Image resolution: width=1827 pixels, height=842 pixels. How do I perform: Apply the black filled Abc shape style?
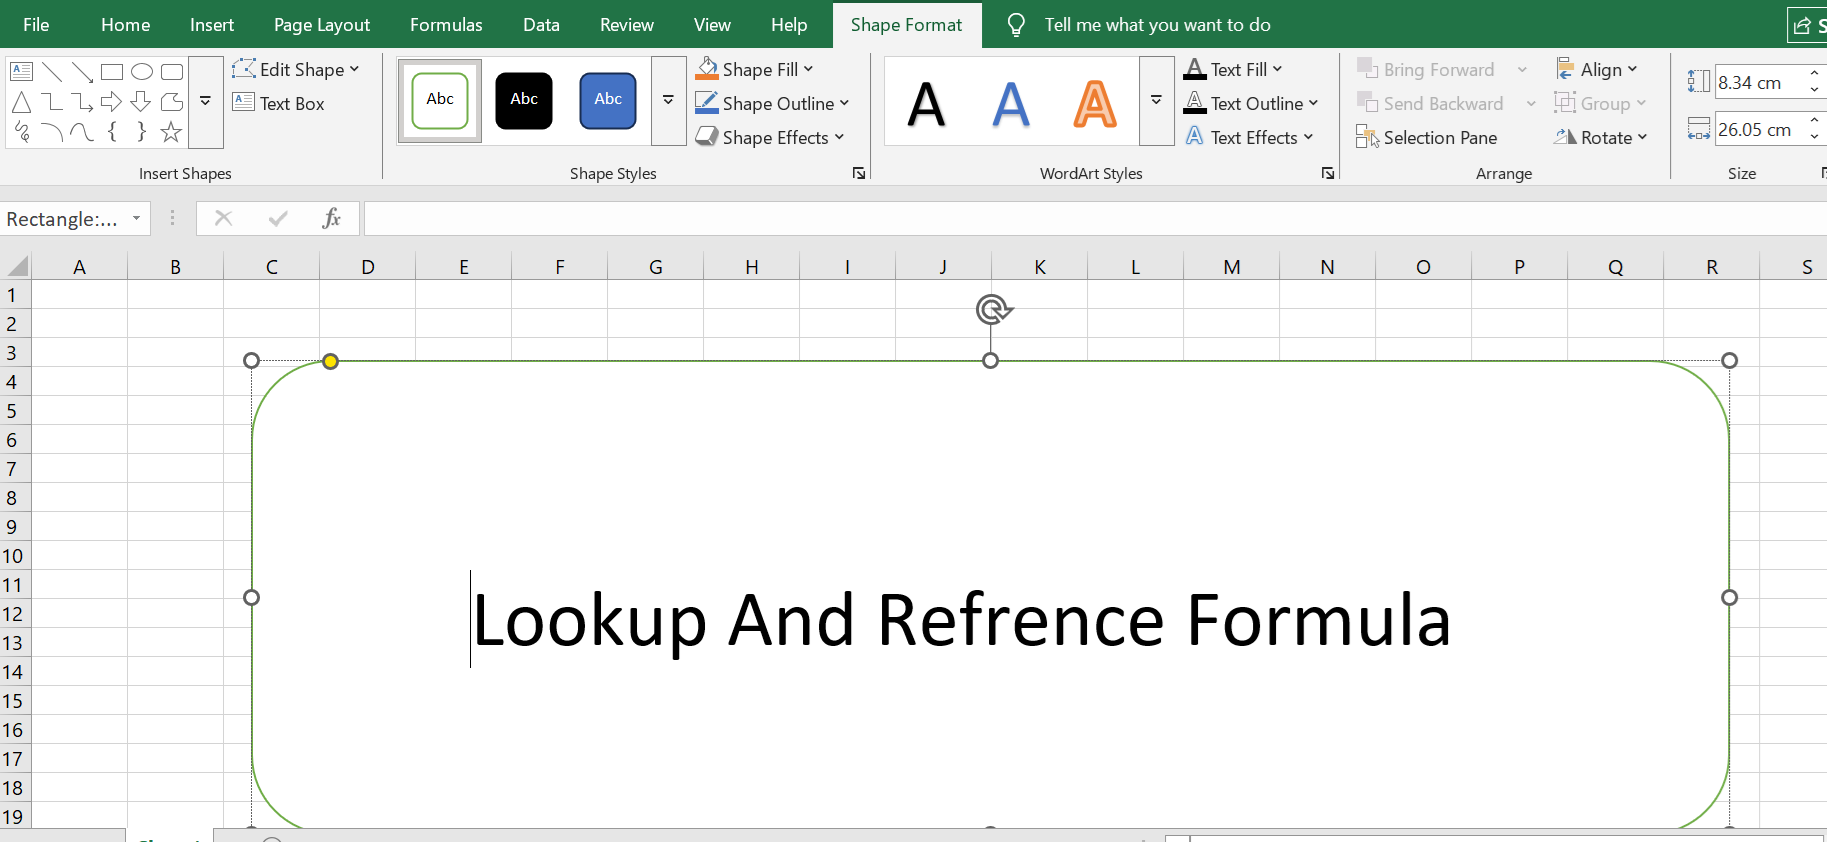click(x=524, y=100)
